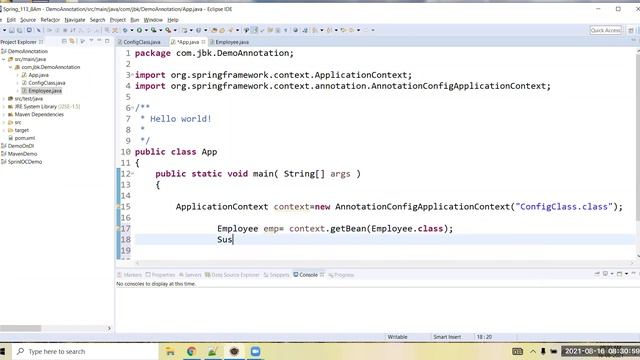Select the DemoOnDI project
The height and width of the screenshot is (360, 640).
[18, 146]
